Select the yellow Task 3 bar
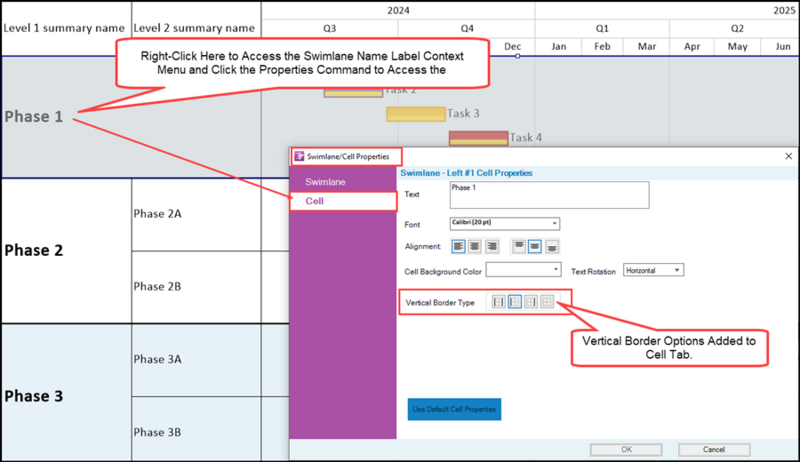 (x=416, y=114)
